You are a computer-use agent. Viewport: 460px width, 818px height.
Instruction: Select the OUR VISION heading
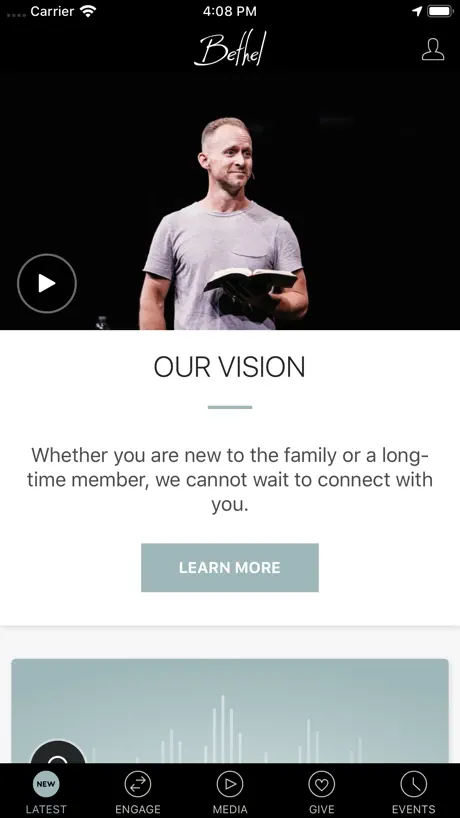(229, 367)
